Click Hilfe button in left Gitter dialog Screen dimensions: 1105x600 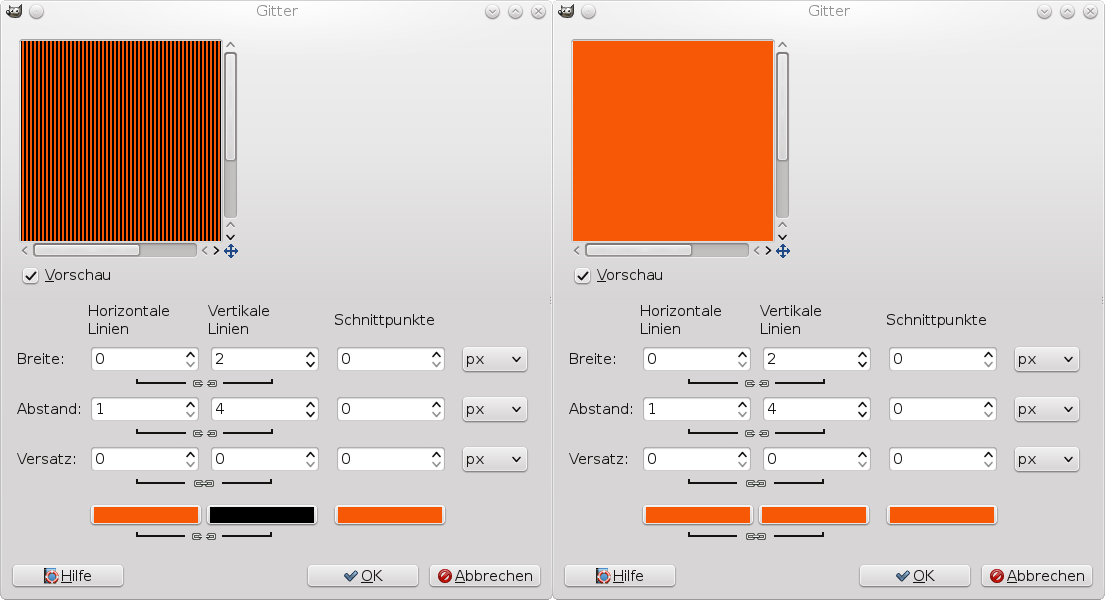click(x=68, y=576)
